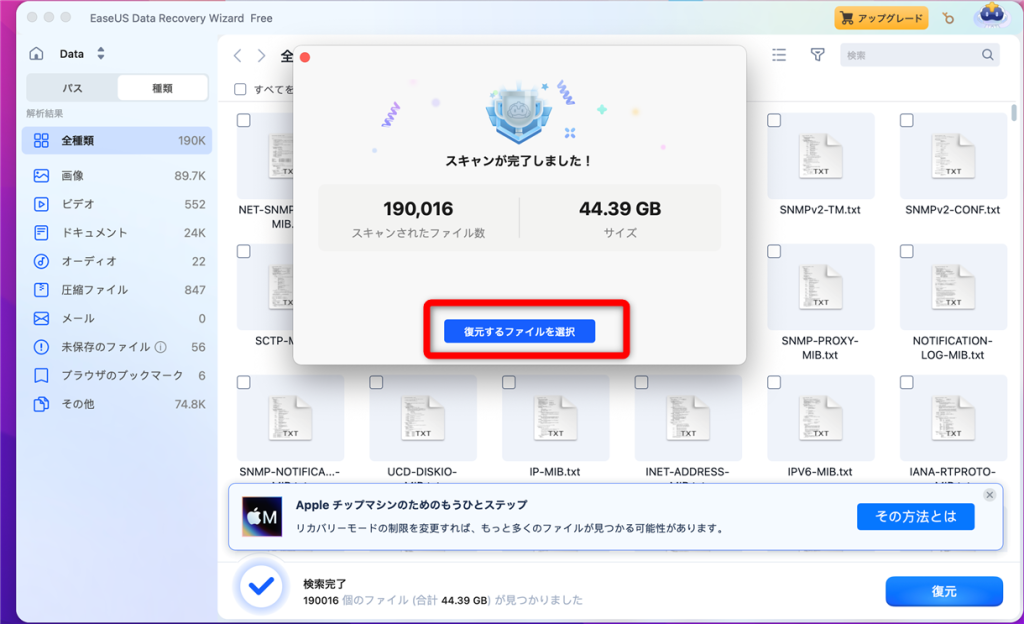The image size is (1024, 624).
Task: Select the ドキュメント category icon
Action: point(41,232)
